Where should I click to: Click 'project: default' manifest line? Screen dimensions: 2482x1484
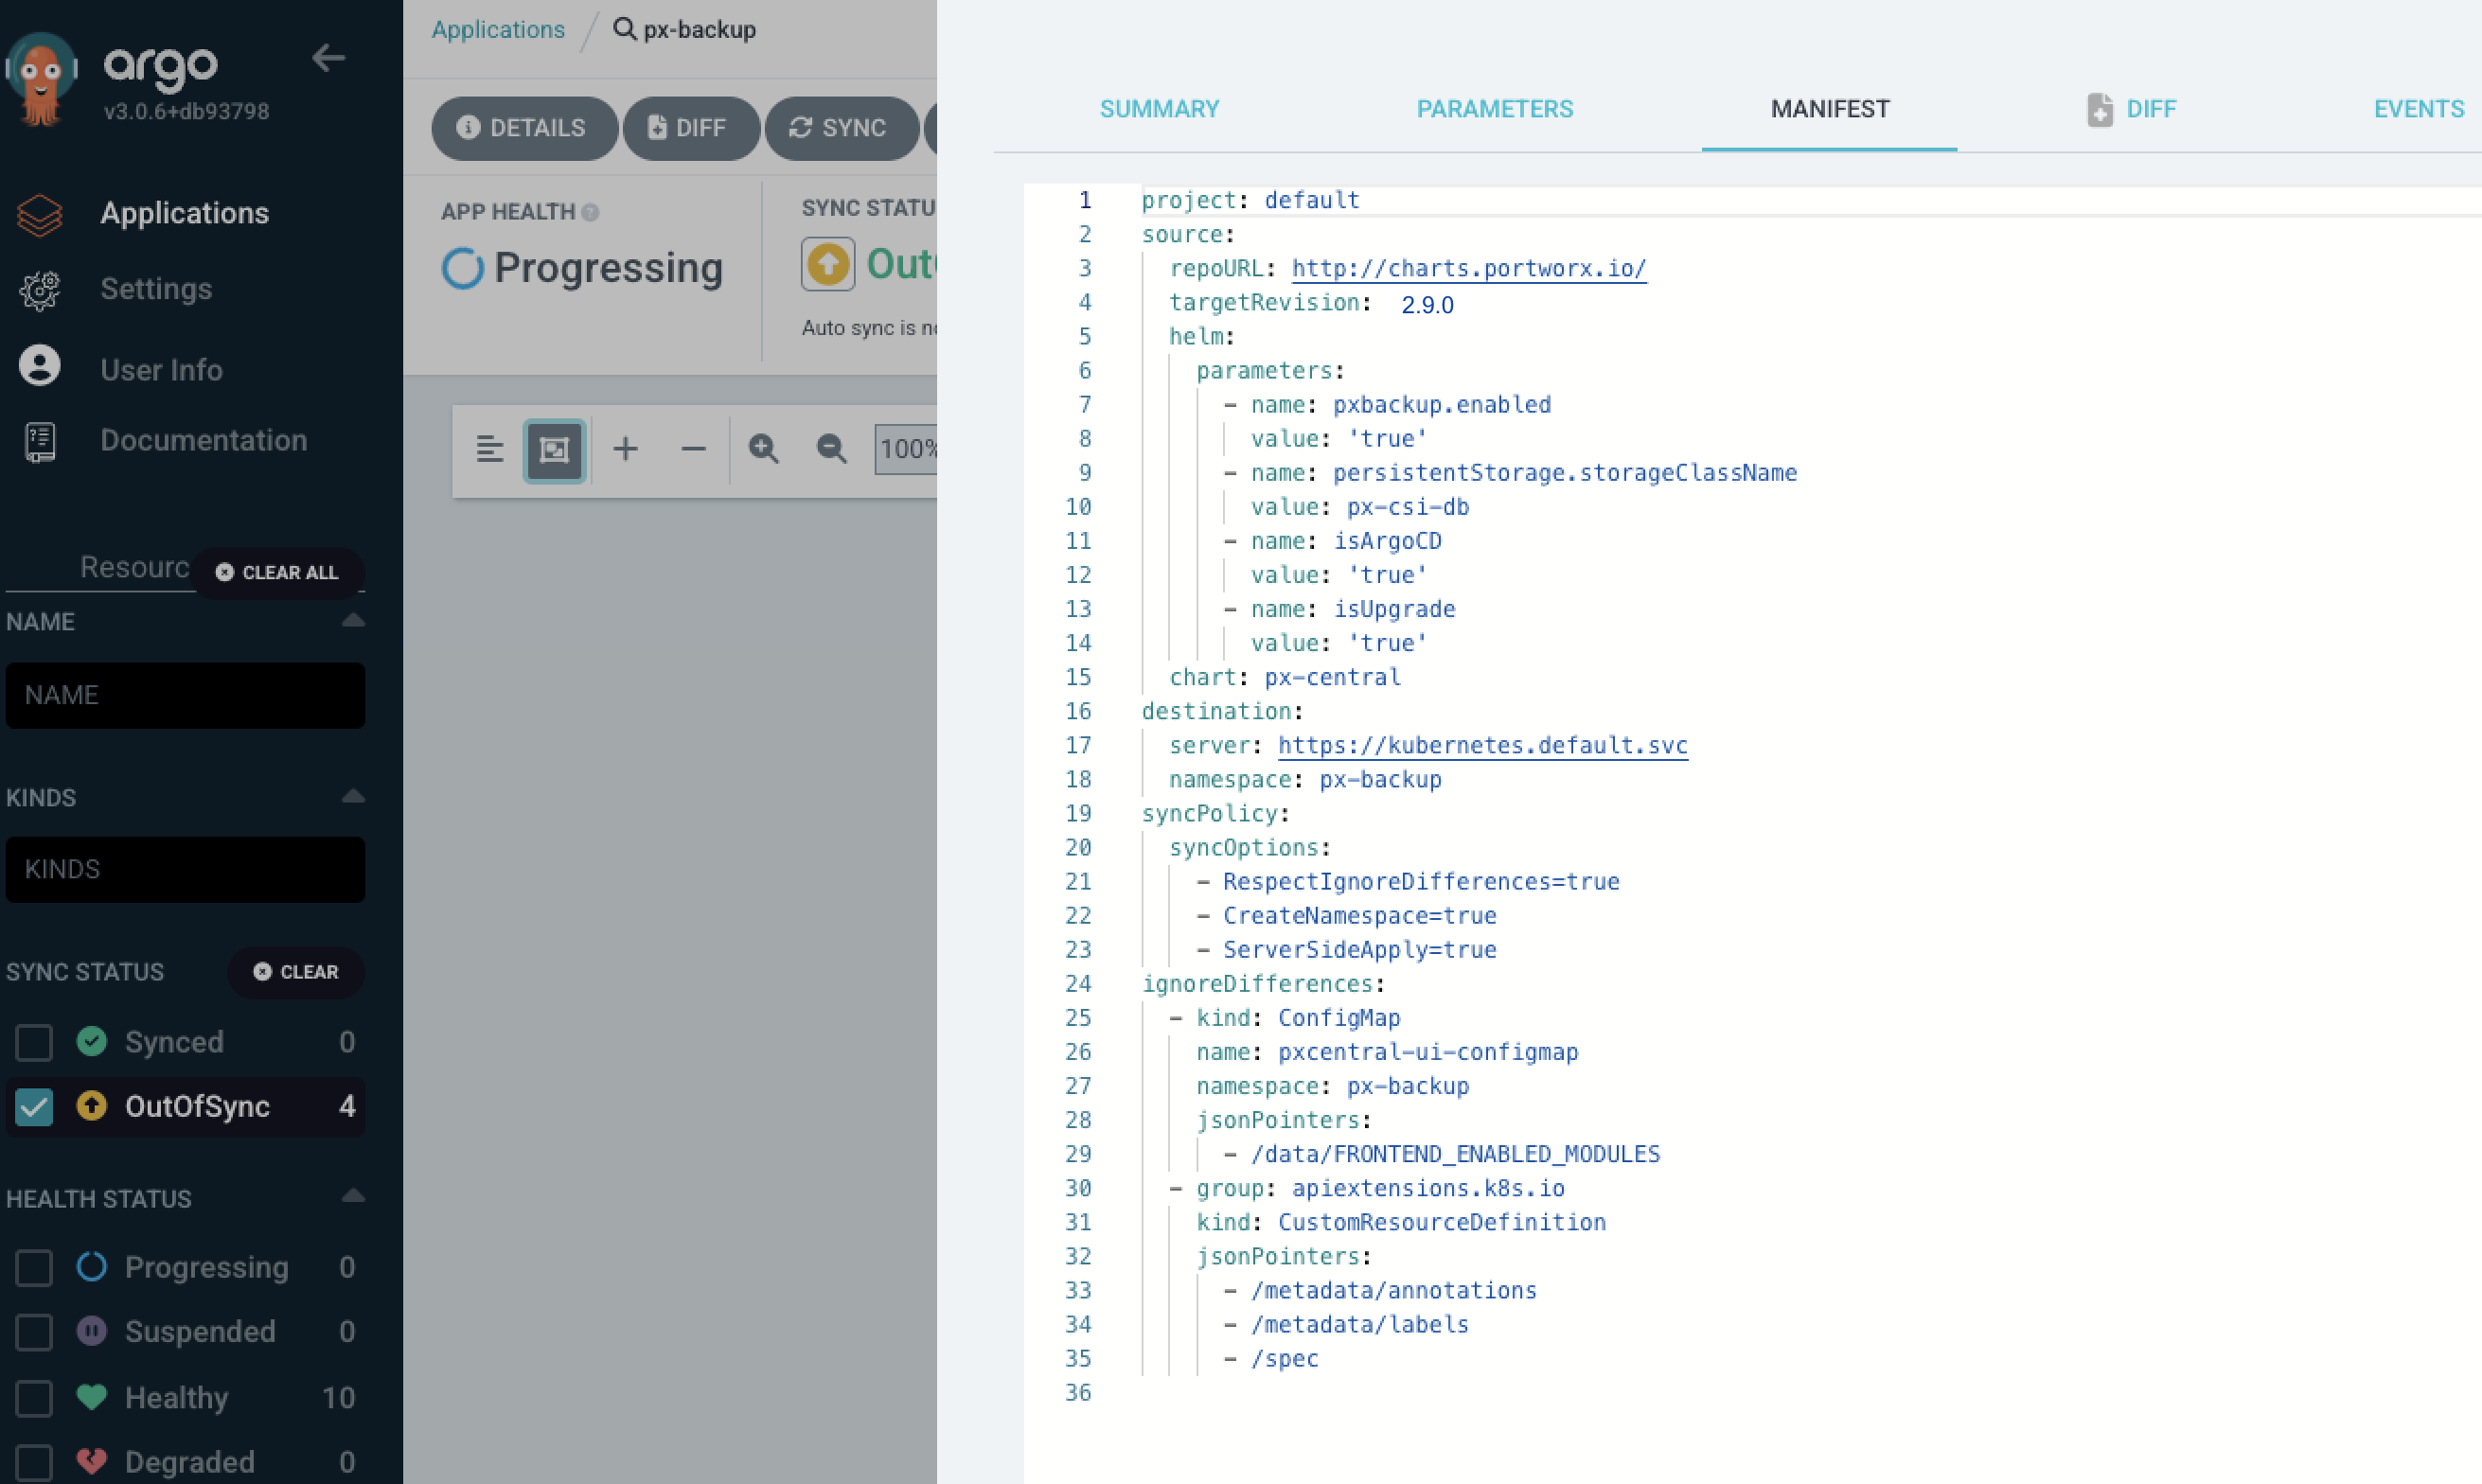tap(1250, 200)
